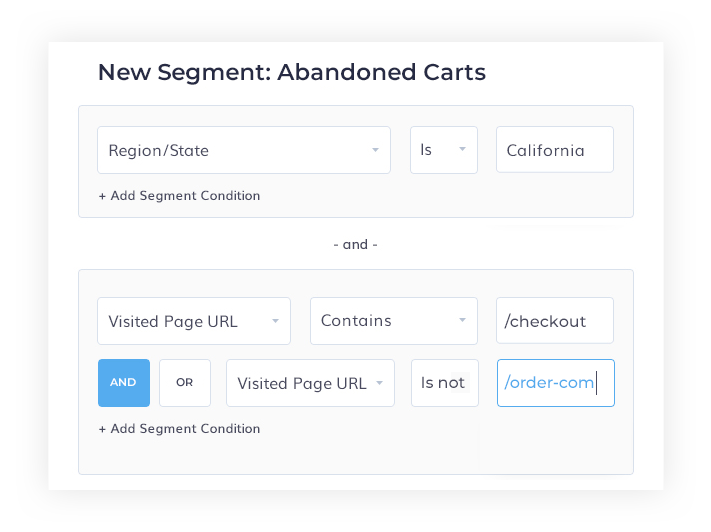Click the bottom Add Segment Condition link
This screenshot has height=532, width=711.
tap(179, 429)
